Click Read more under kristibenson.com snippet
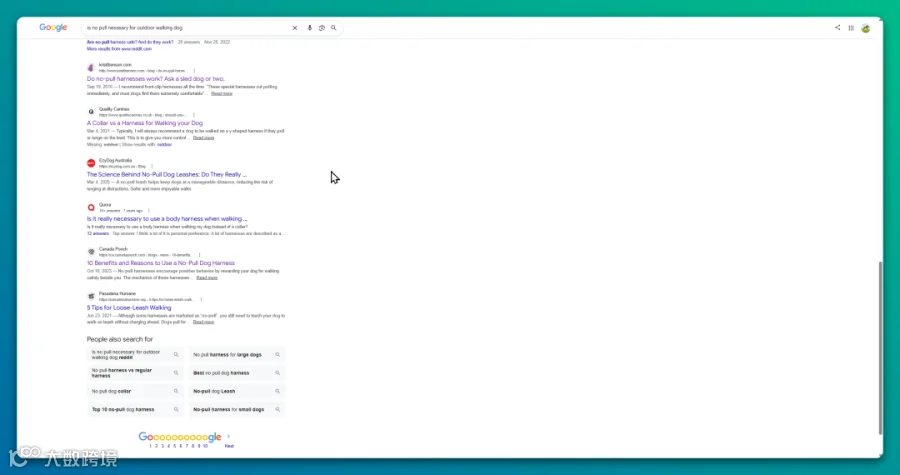 point(222,94)
